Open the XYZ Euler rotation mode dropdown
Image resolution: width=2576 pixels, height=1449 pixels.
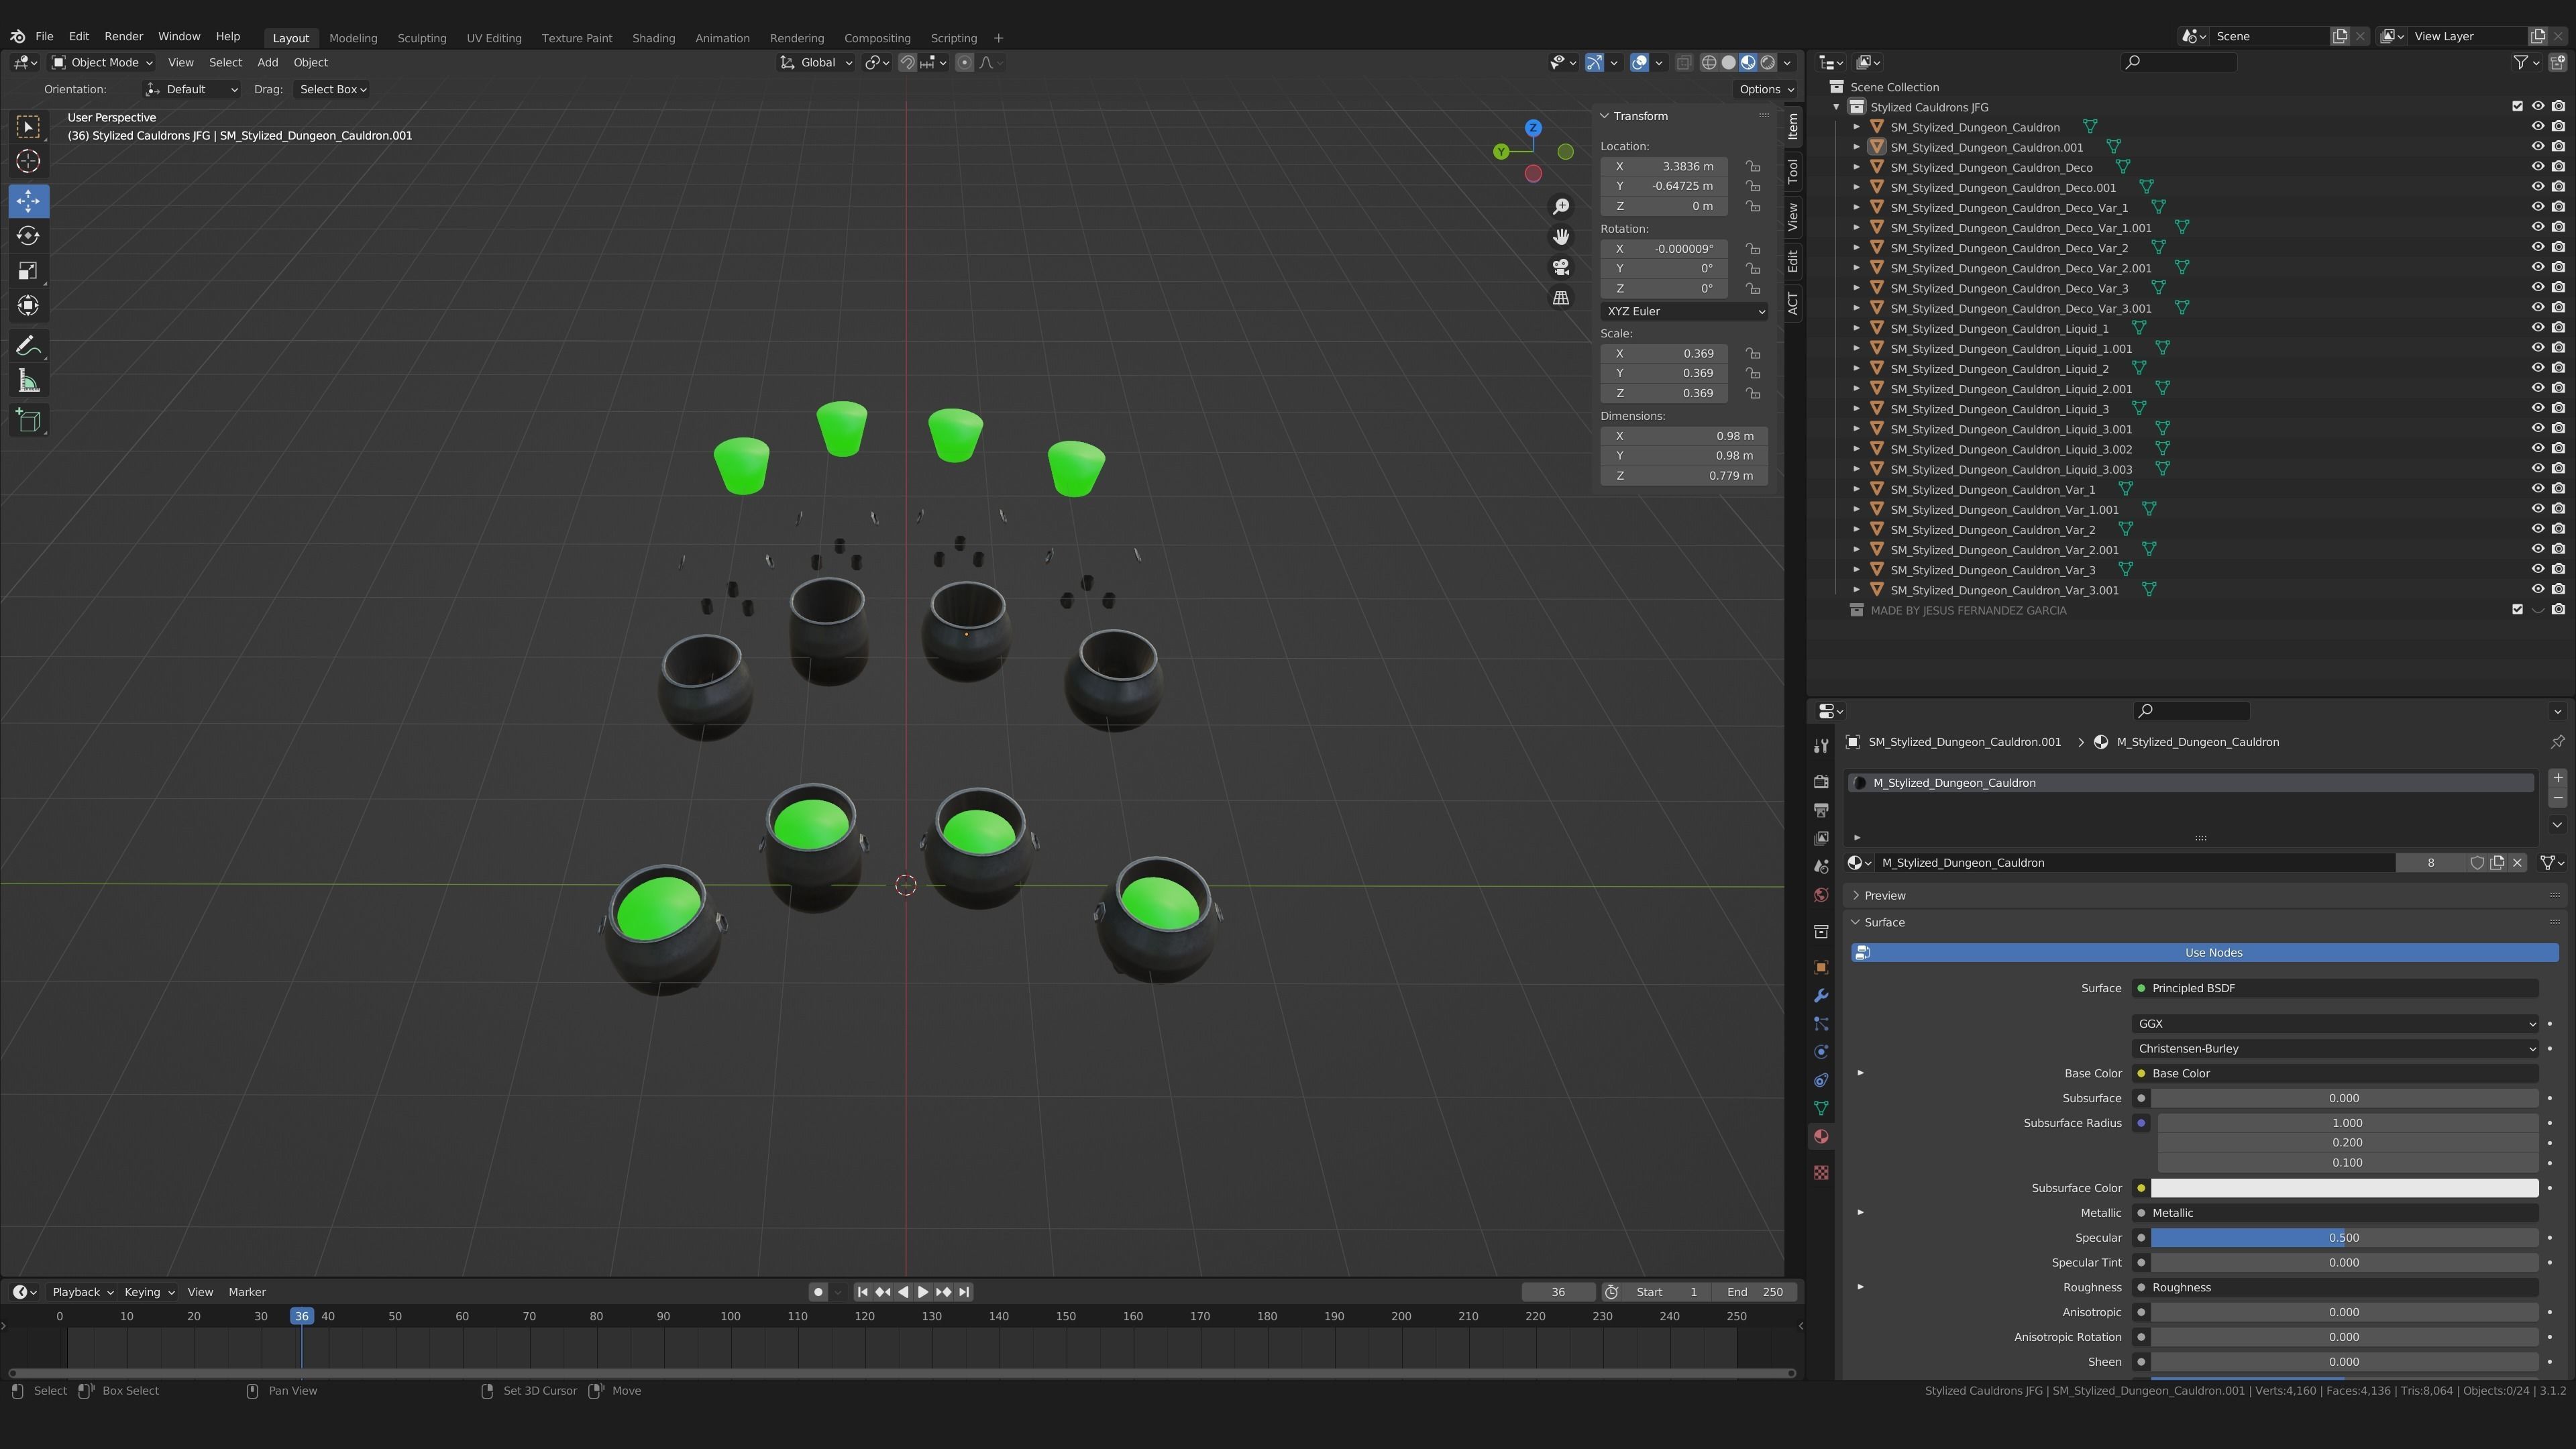click(1684, 311)
